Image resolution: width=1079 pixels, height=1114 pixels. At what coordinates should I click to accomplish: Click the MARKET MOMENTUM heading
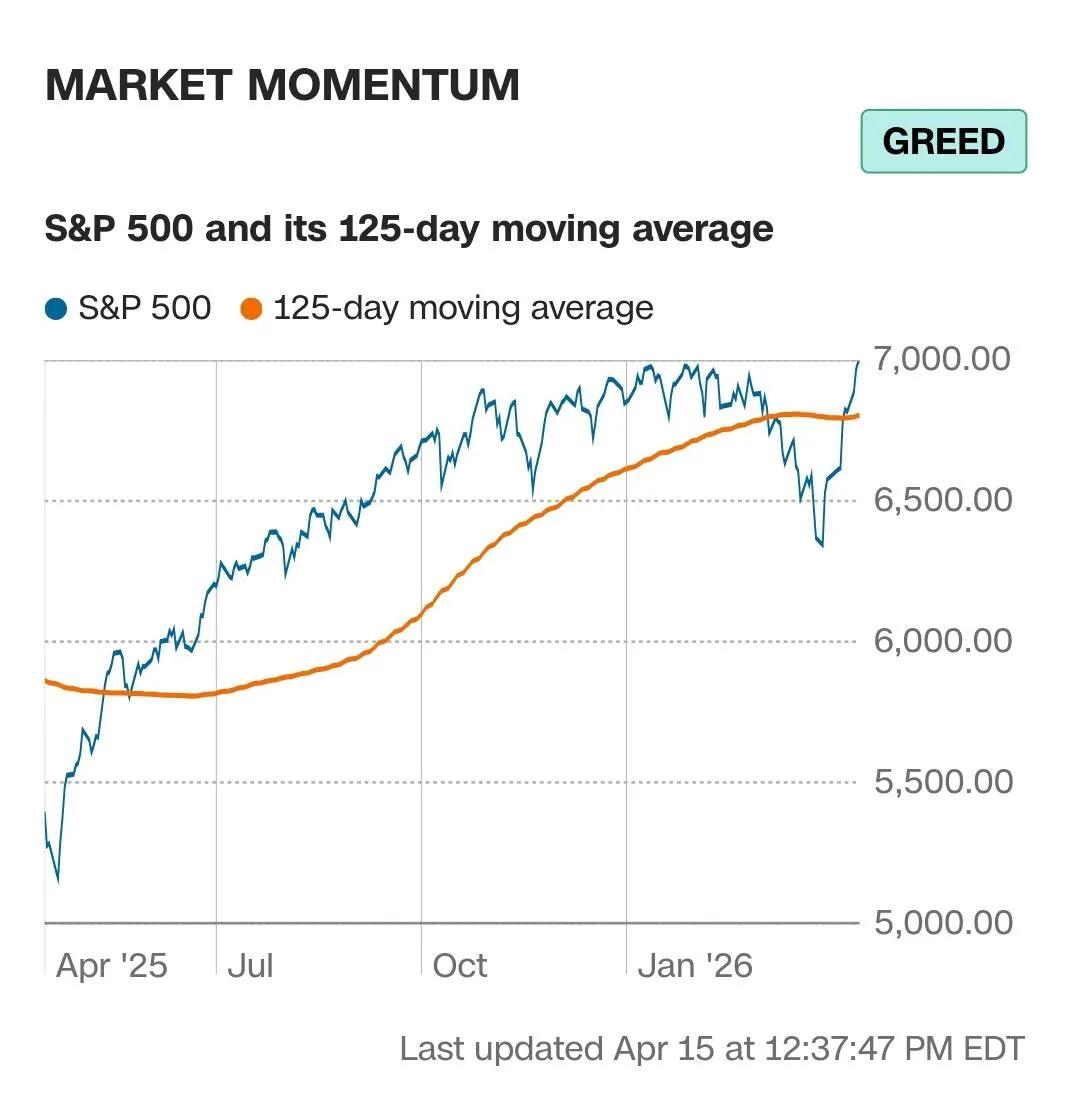click(282, 86)
